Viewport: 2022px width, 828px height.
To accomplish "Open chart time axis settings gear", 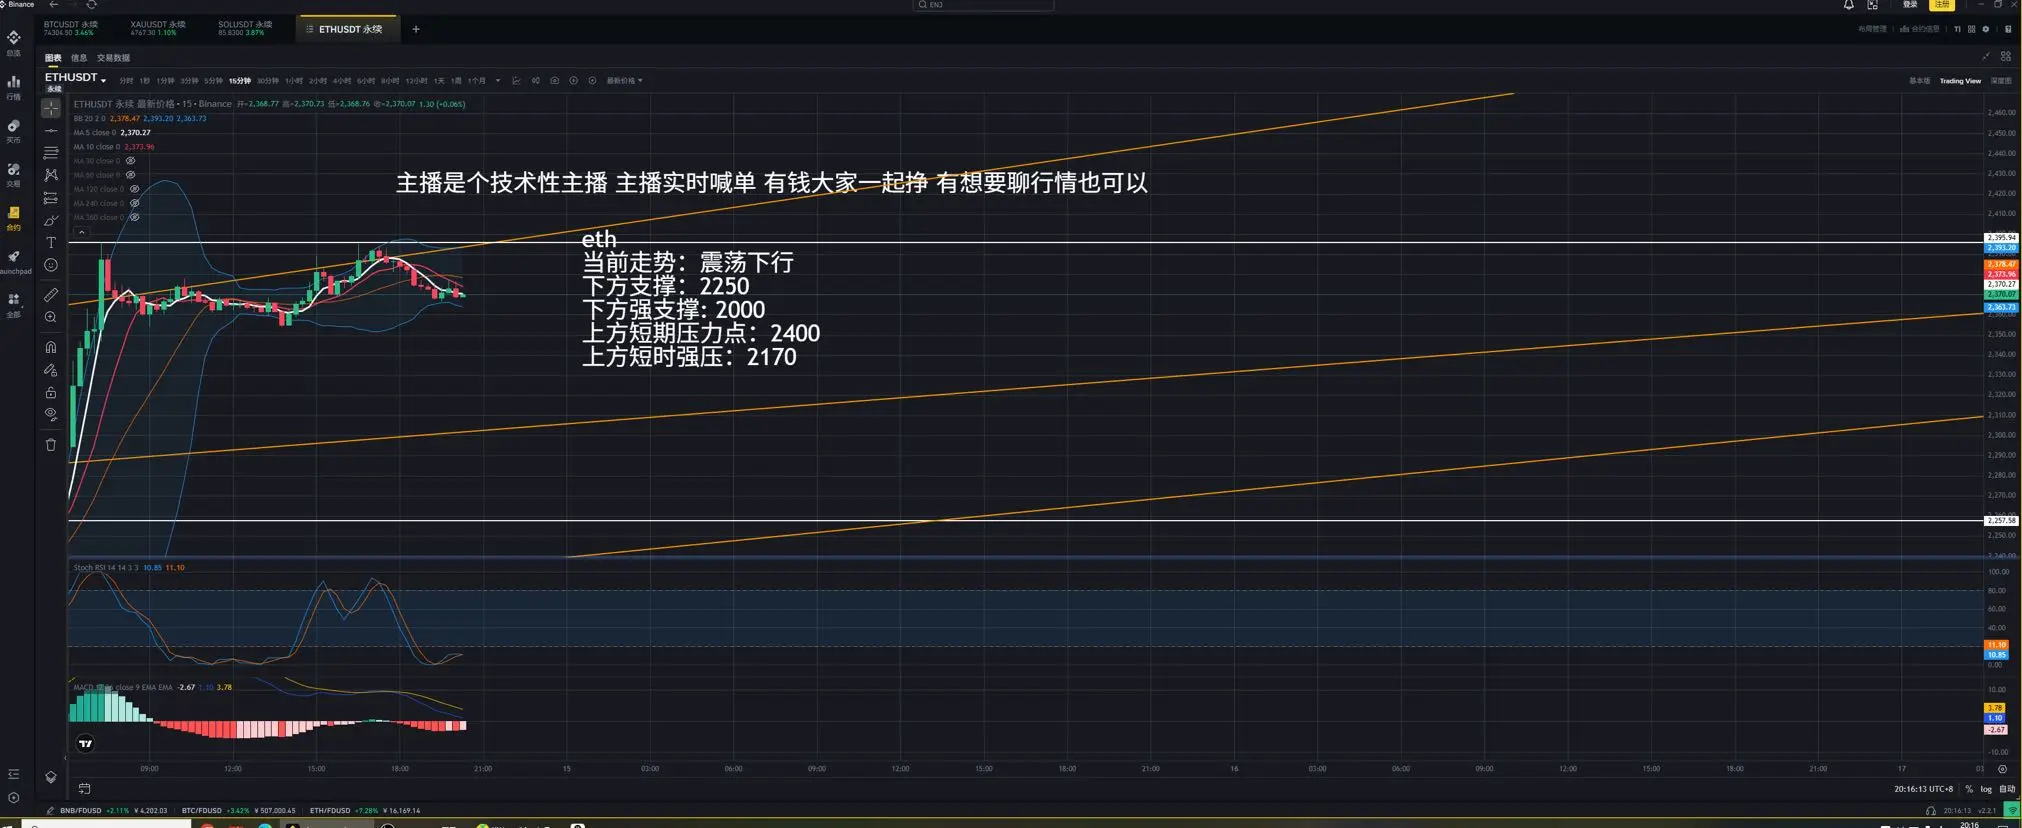I will coord(2002,769).
